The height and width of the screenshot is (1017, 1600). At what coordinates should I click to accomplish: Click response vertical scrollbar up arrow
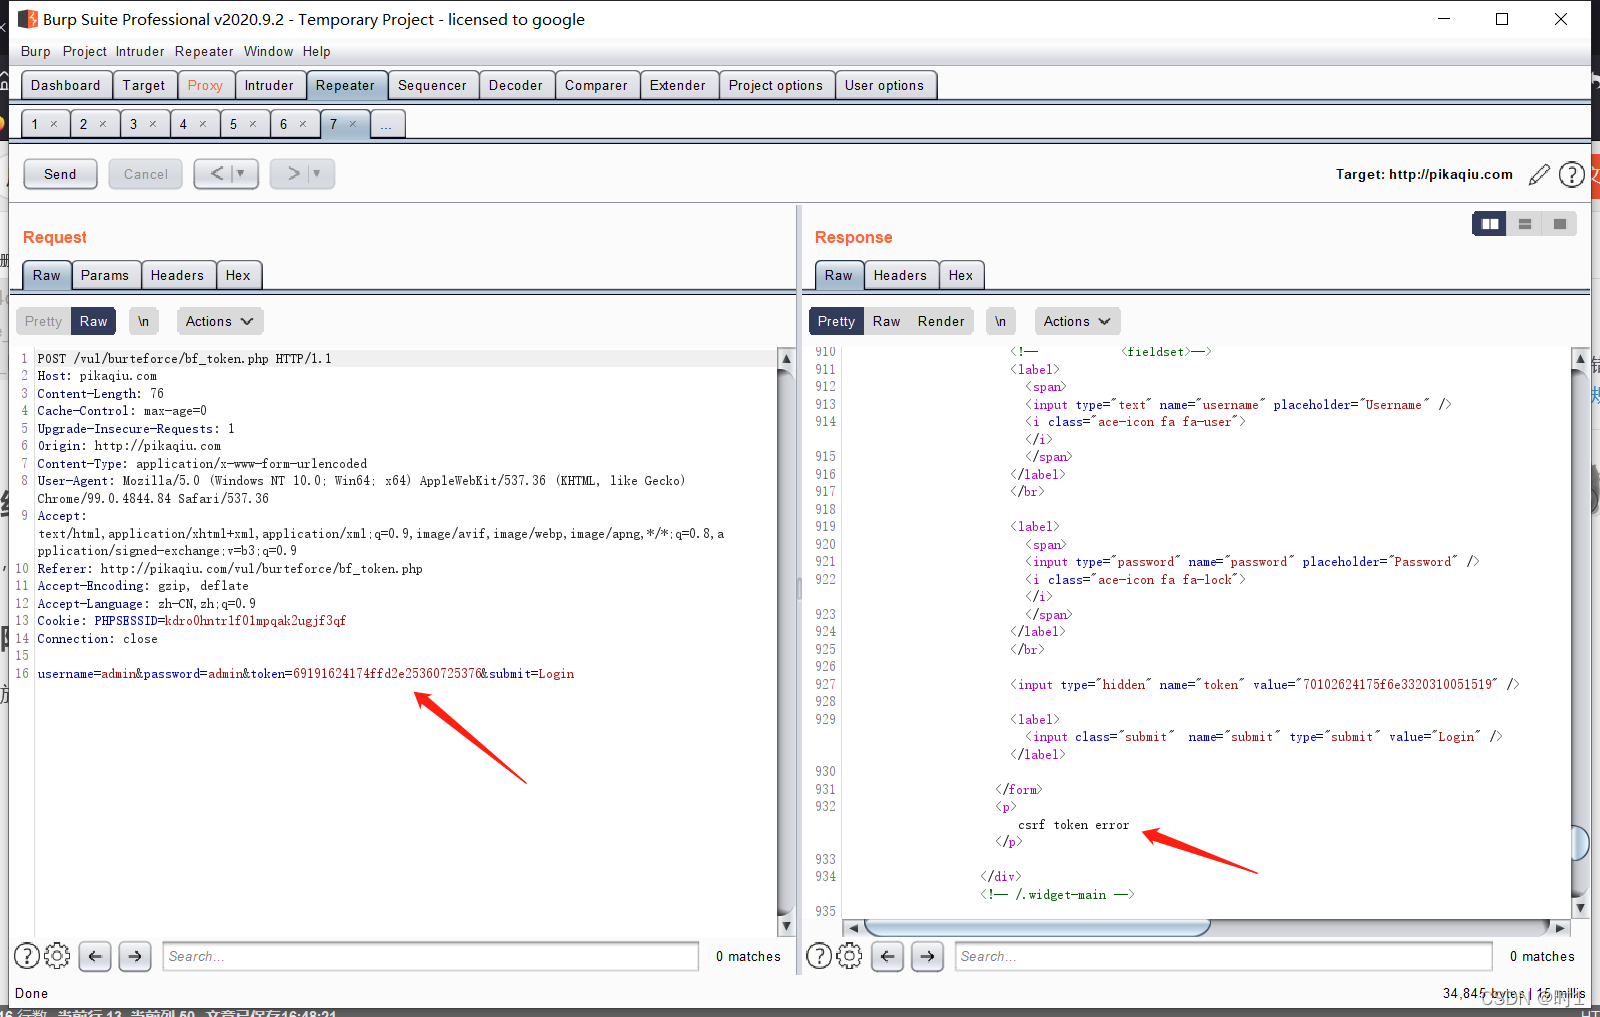pos(1580,358)
